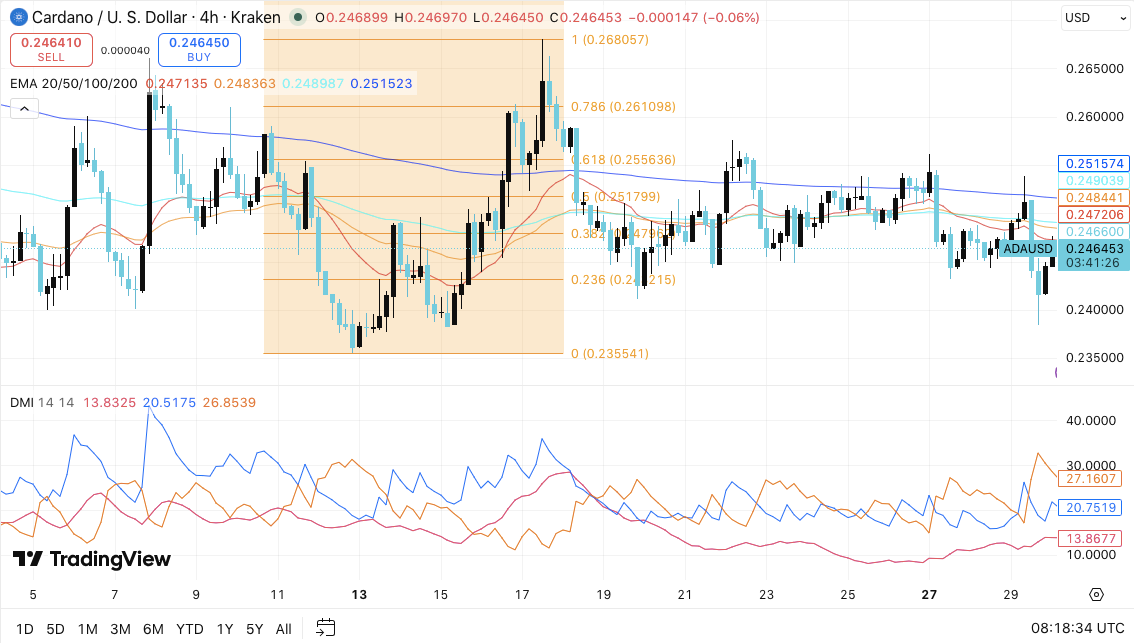Click the BUY 0.246450 button
Screen dimensions: 1134x643
tap(197, 49)
